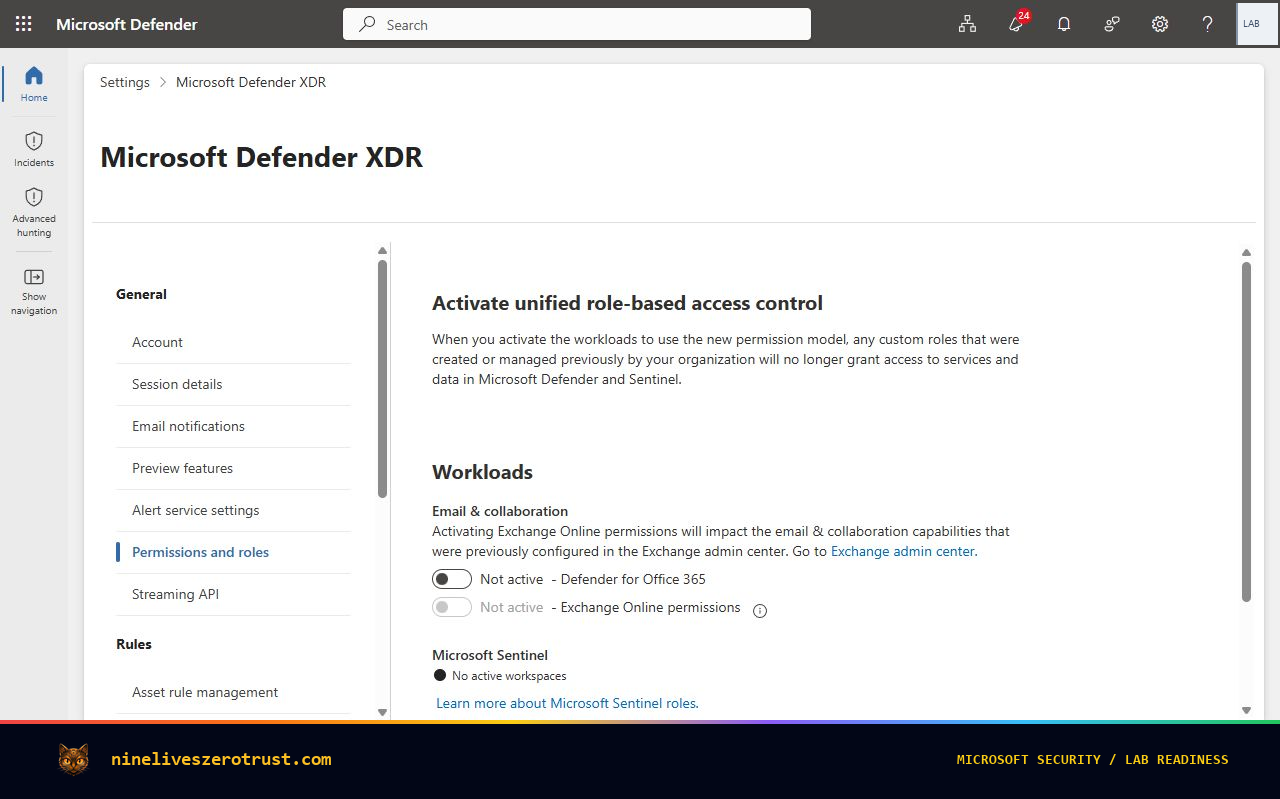The width and height of the screenshot is (1280, 799).
Task: Click settings list scrollbar thumb
Action: (x=382, y=379)
